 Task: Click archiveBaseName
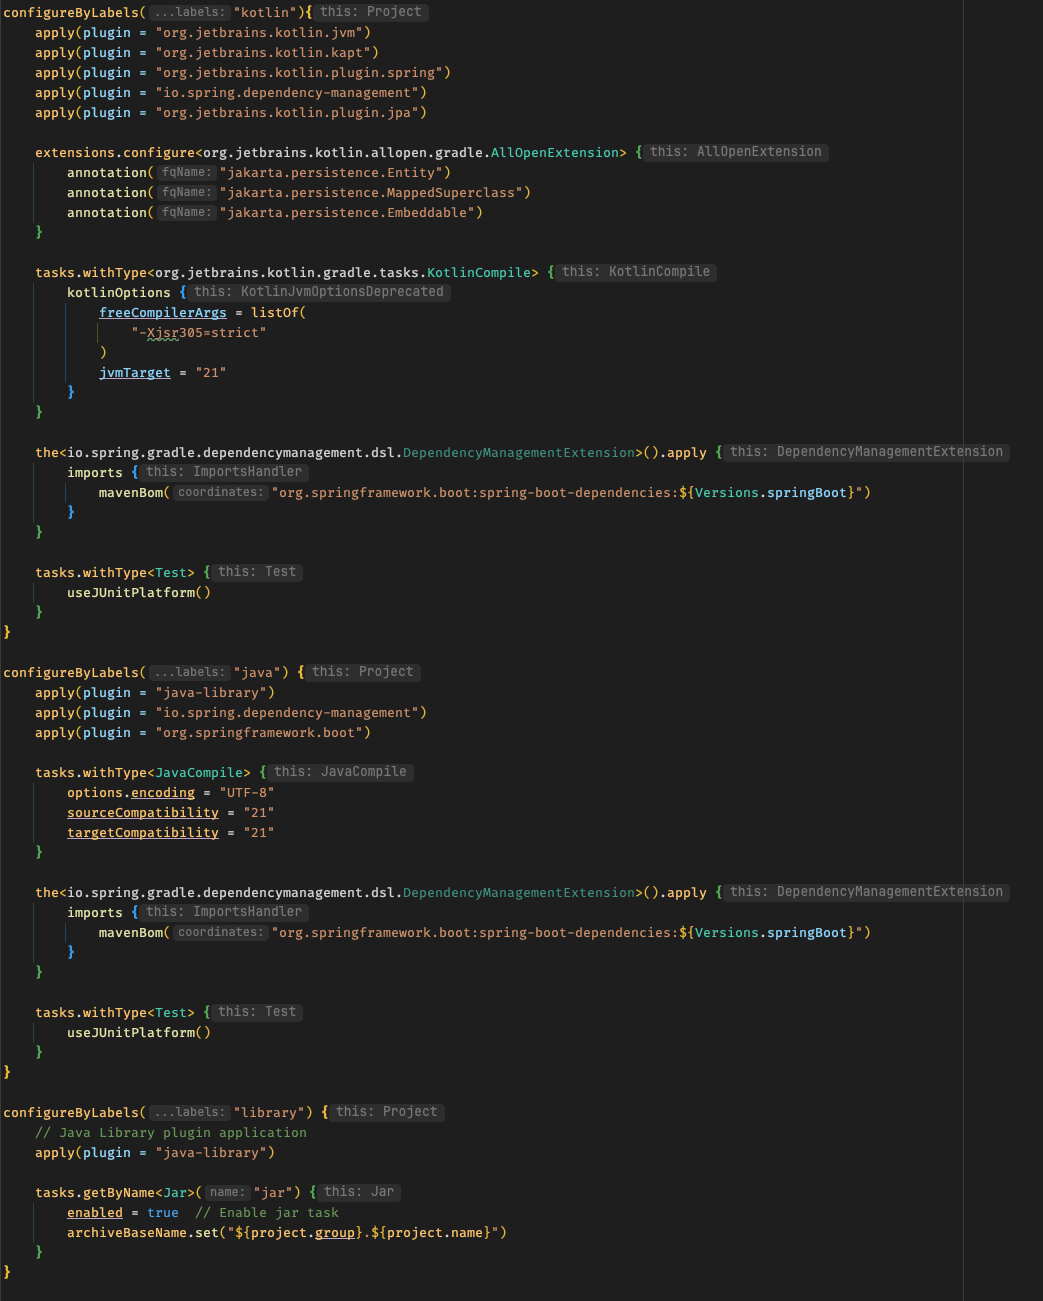127,1232
